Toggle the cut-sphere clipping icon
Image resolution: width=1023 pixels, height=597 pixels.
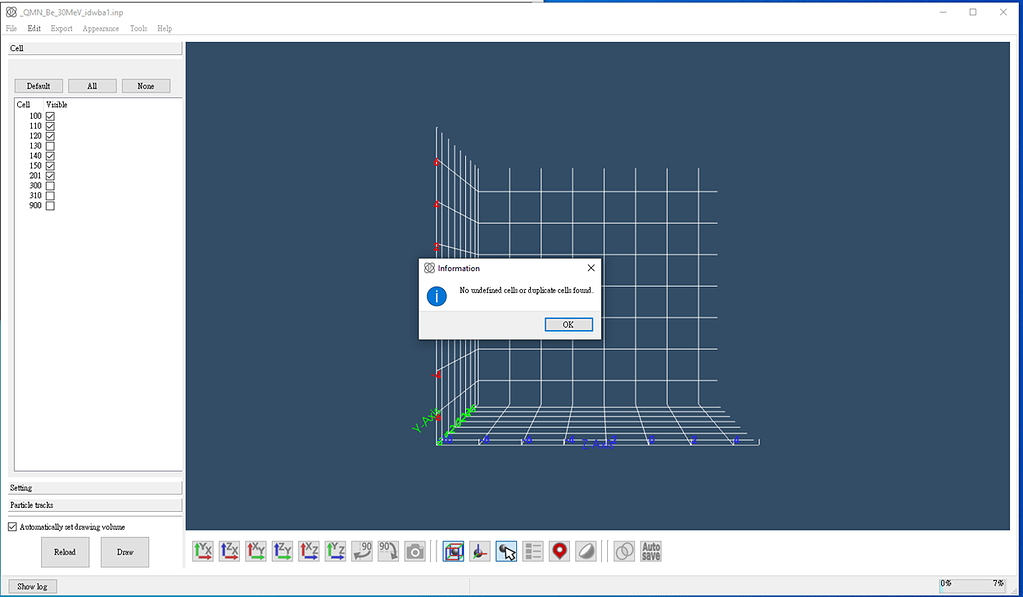586,551
